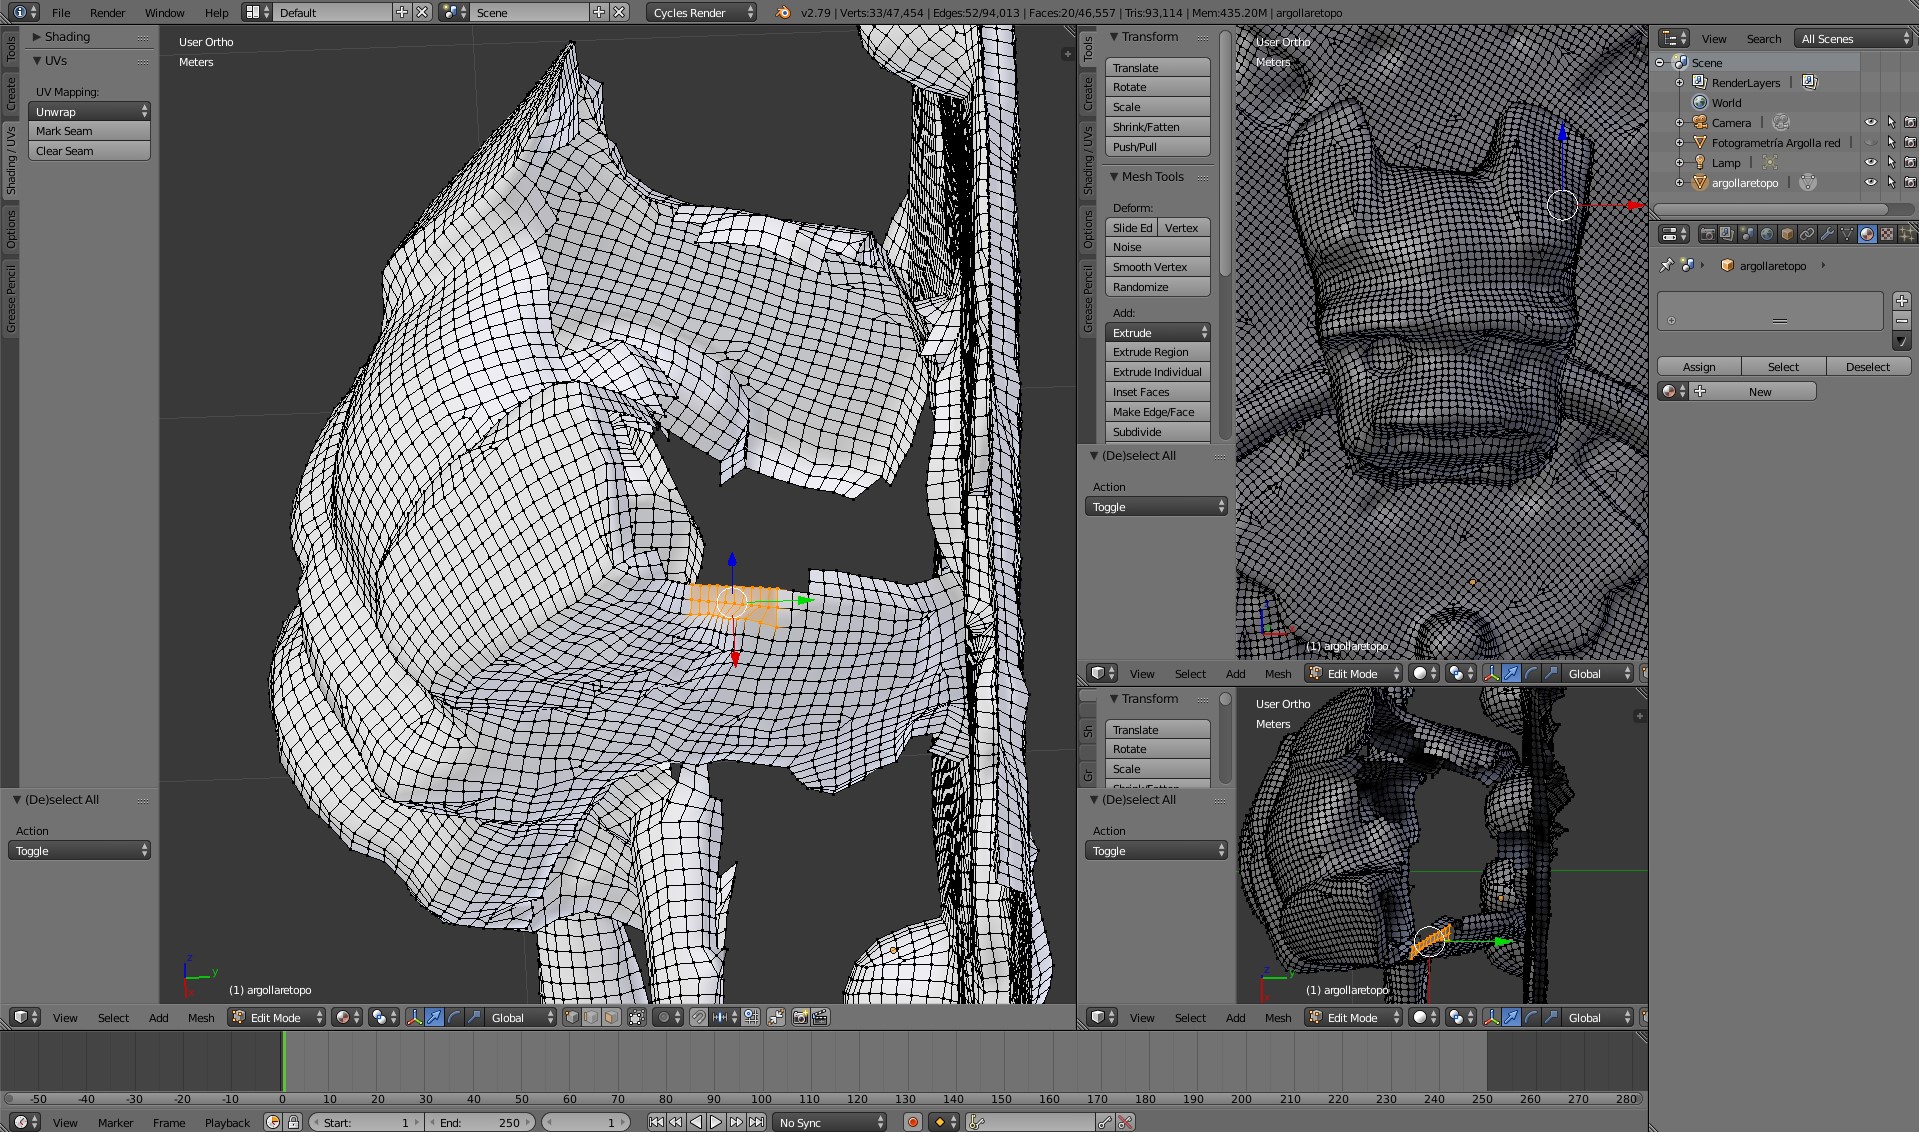Open the Render menu

click(x=107, y=13)
